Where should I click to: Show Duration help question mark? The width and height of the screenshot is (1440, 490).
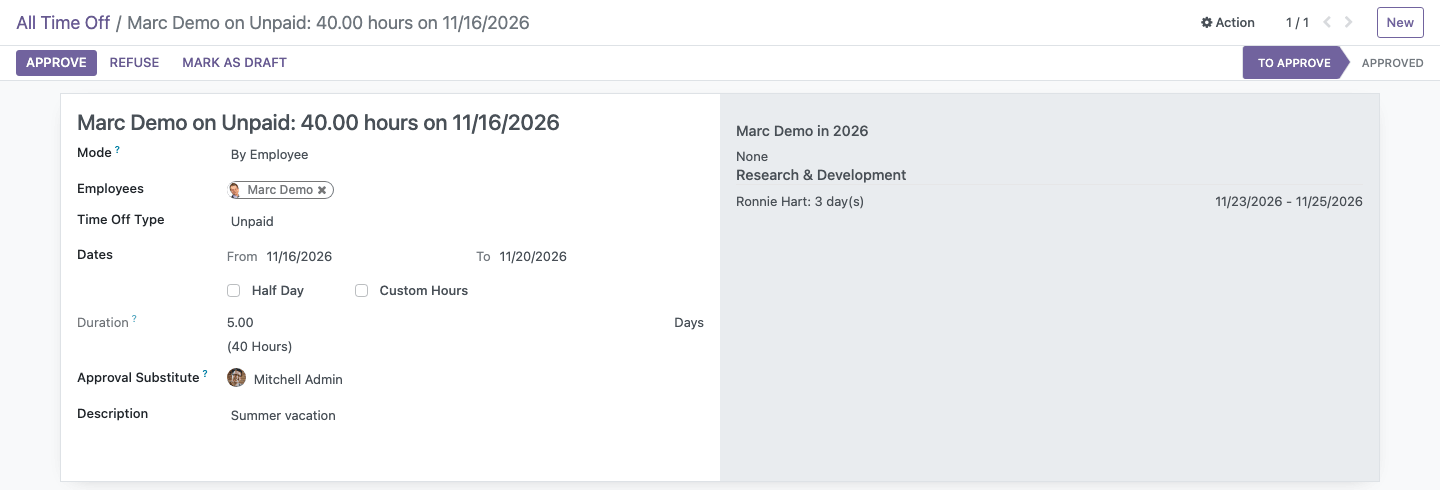point(134,320)
